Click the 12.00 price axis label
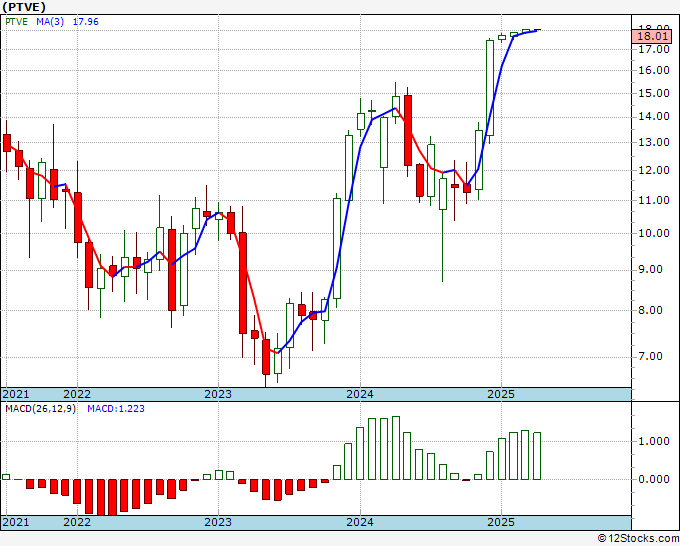 [x=654, y=170]
